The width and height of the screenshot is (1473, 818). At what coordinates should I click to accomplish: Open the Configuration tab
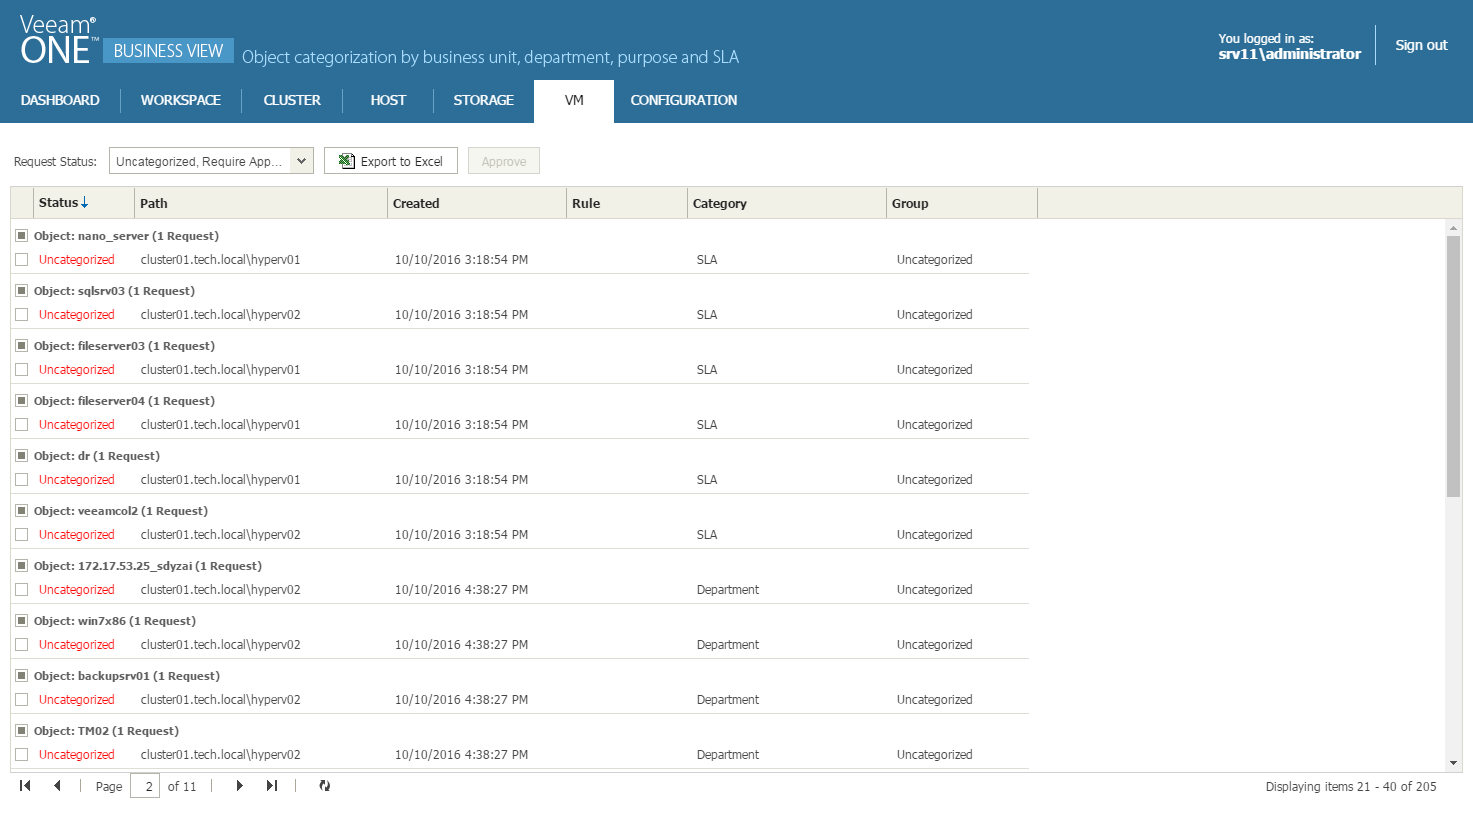point(684,100)
